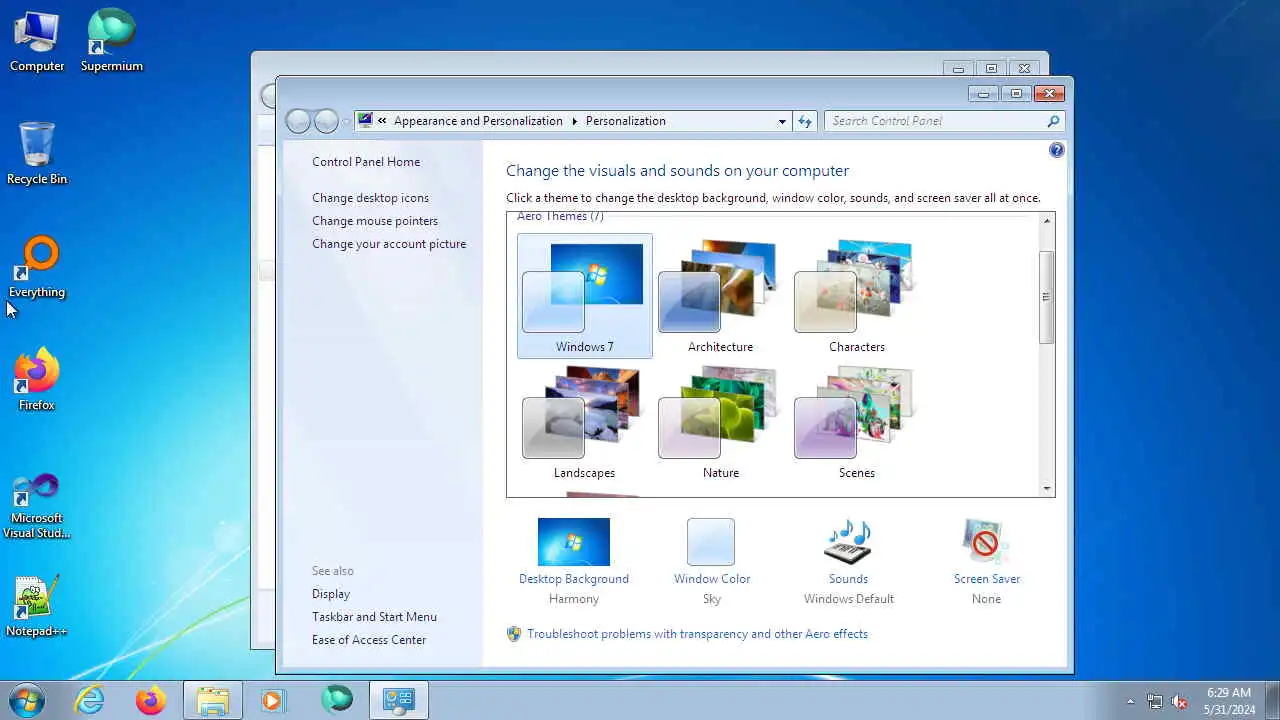
Task: Select the Windows 7 Aero theme
Action: [x=585, y=296]
